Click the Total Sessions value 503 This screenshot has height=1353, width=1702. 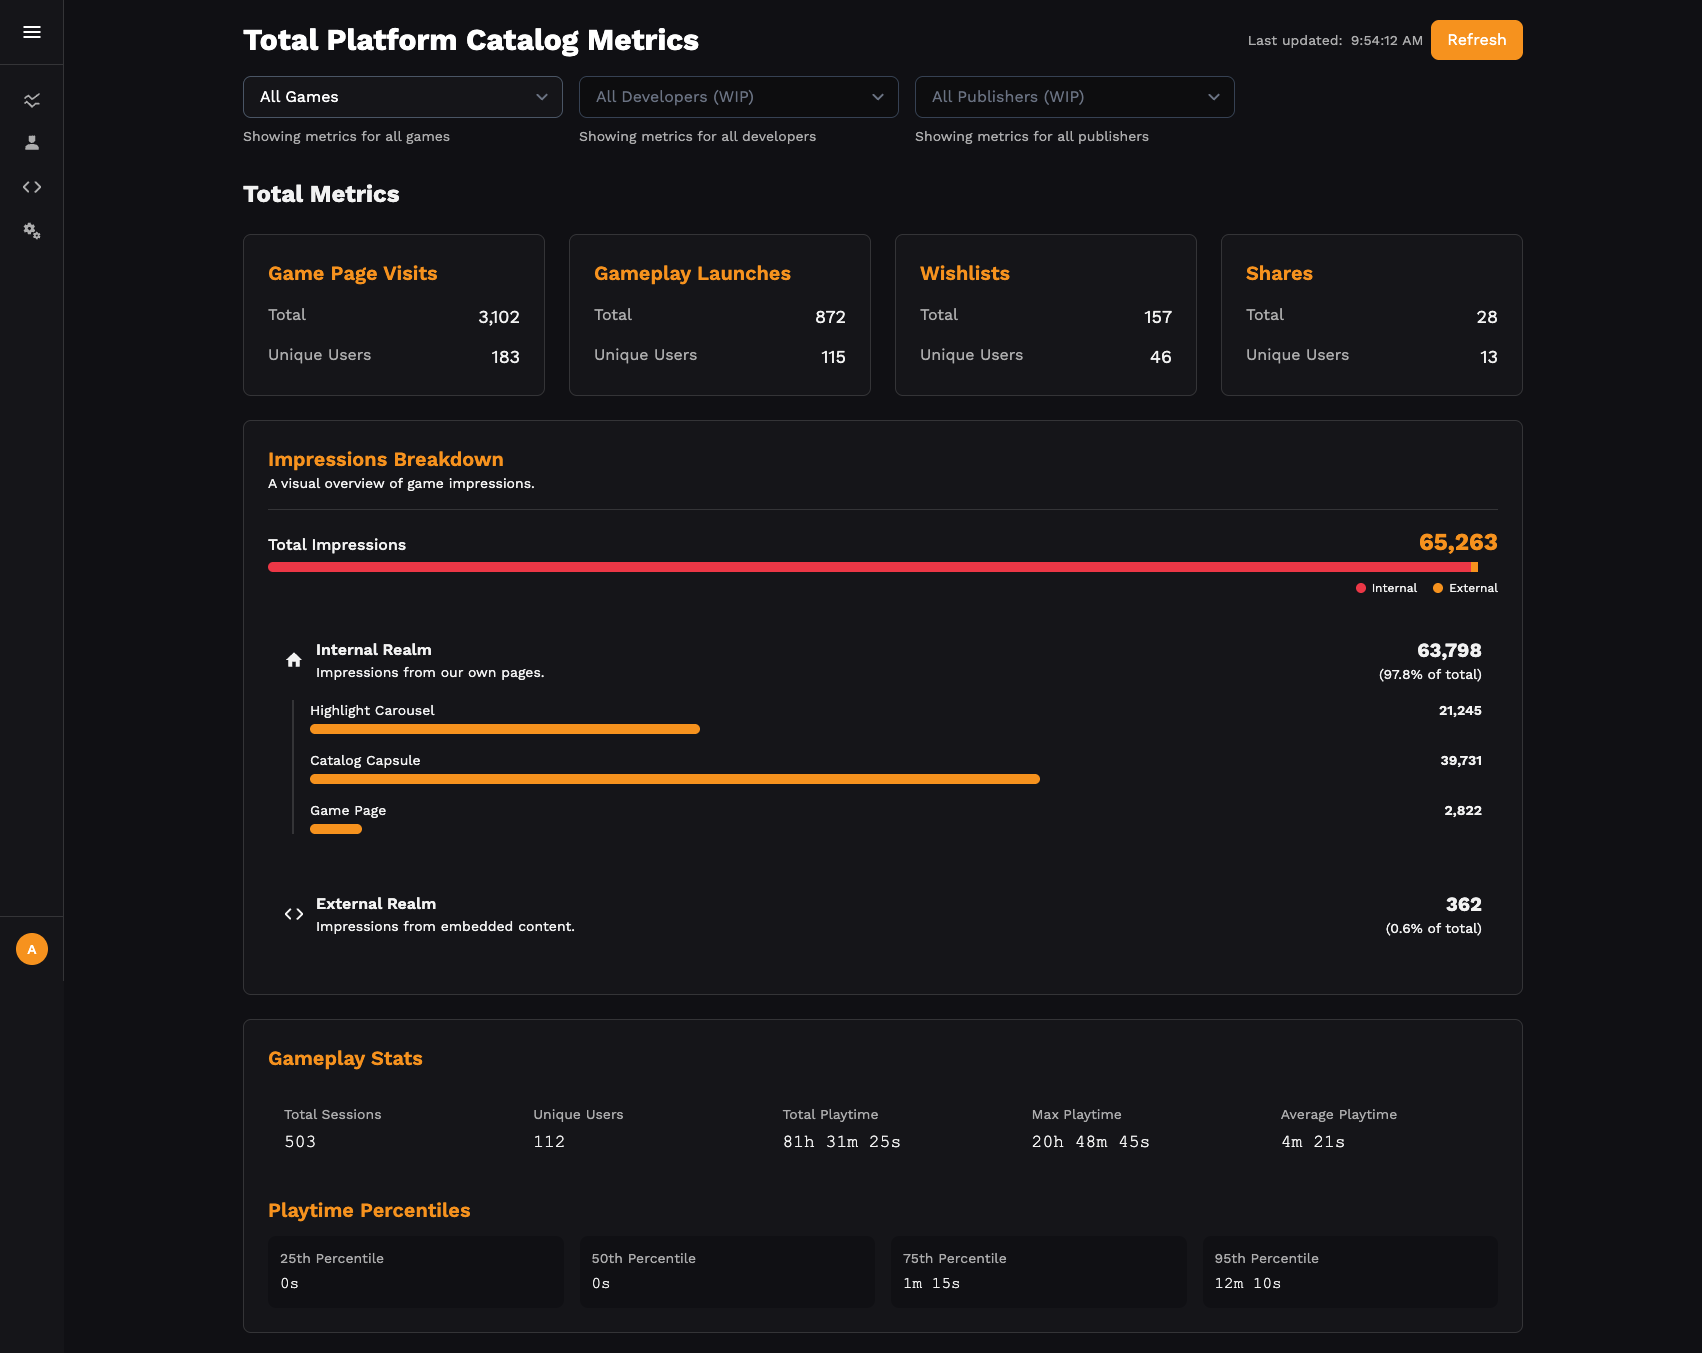[300, 1142]
